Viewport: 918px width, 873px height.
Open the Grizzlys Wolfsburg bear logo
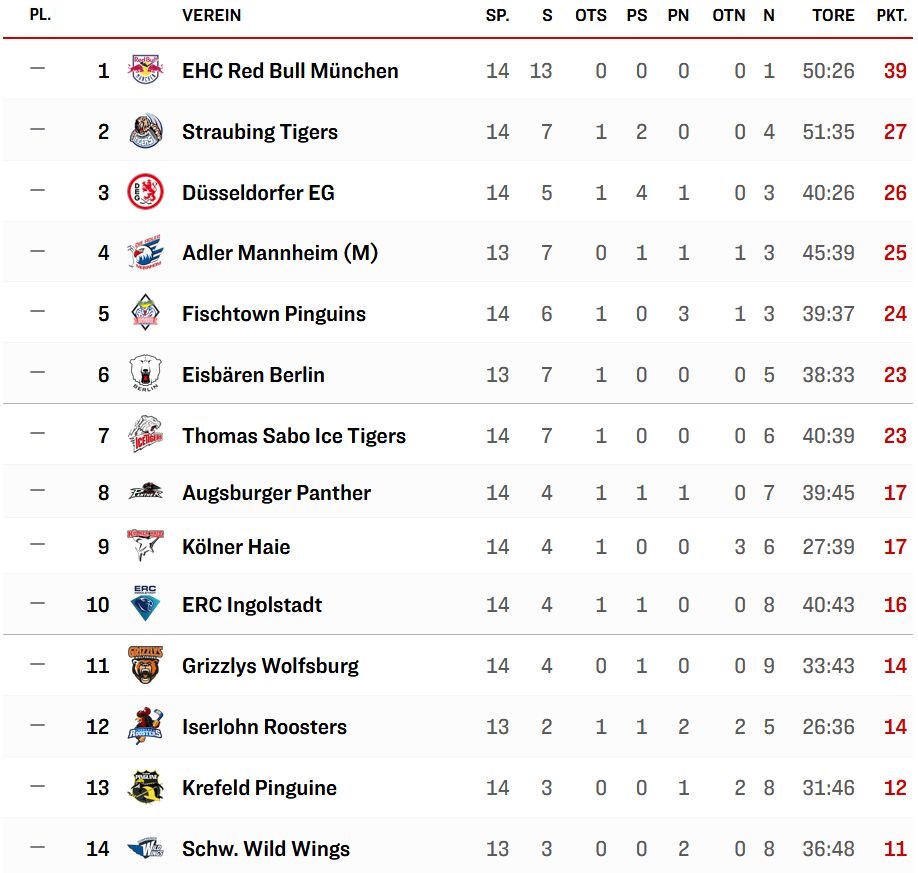(145, 665)
